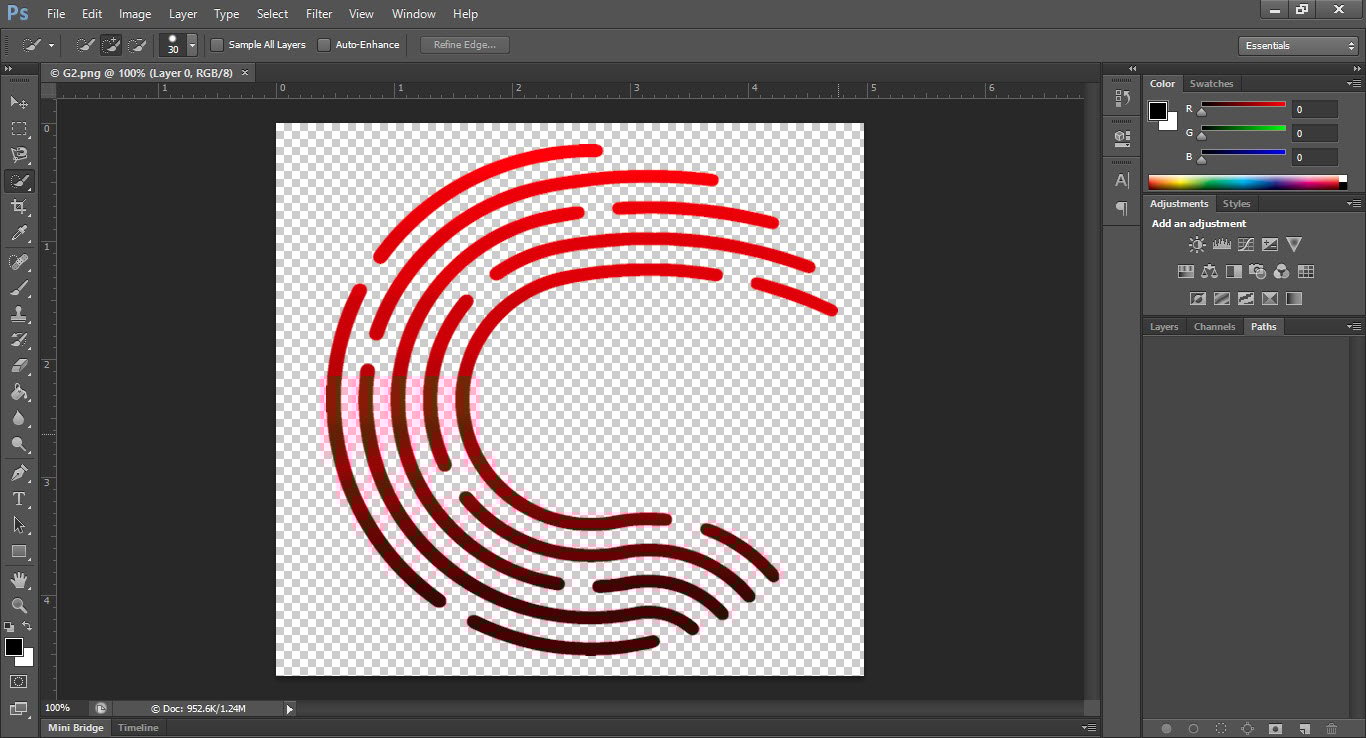This screenshot has width=1366, height=738.
Task: Select the Horizontal Type tool
Action: coord(19,499)
